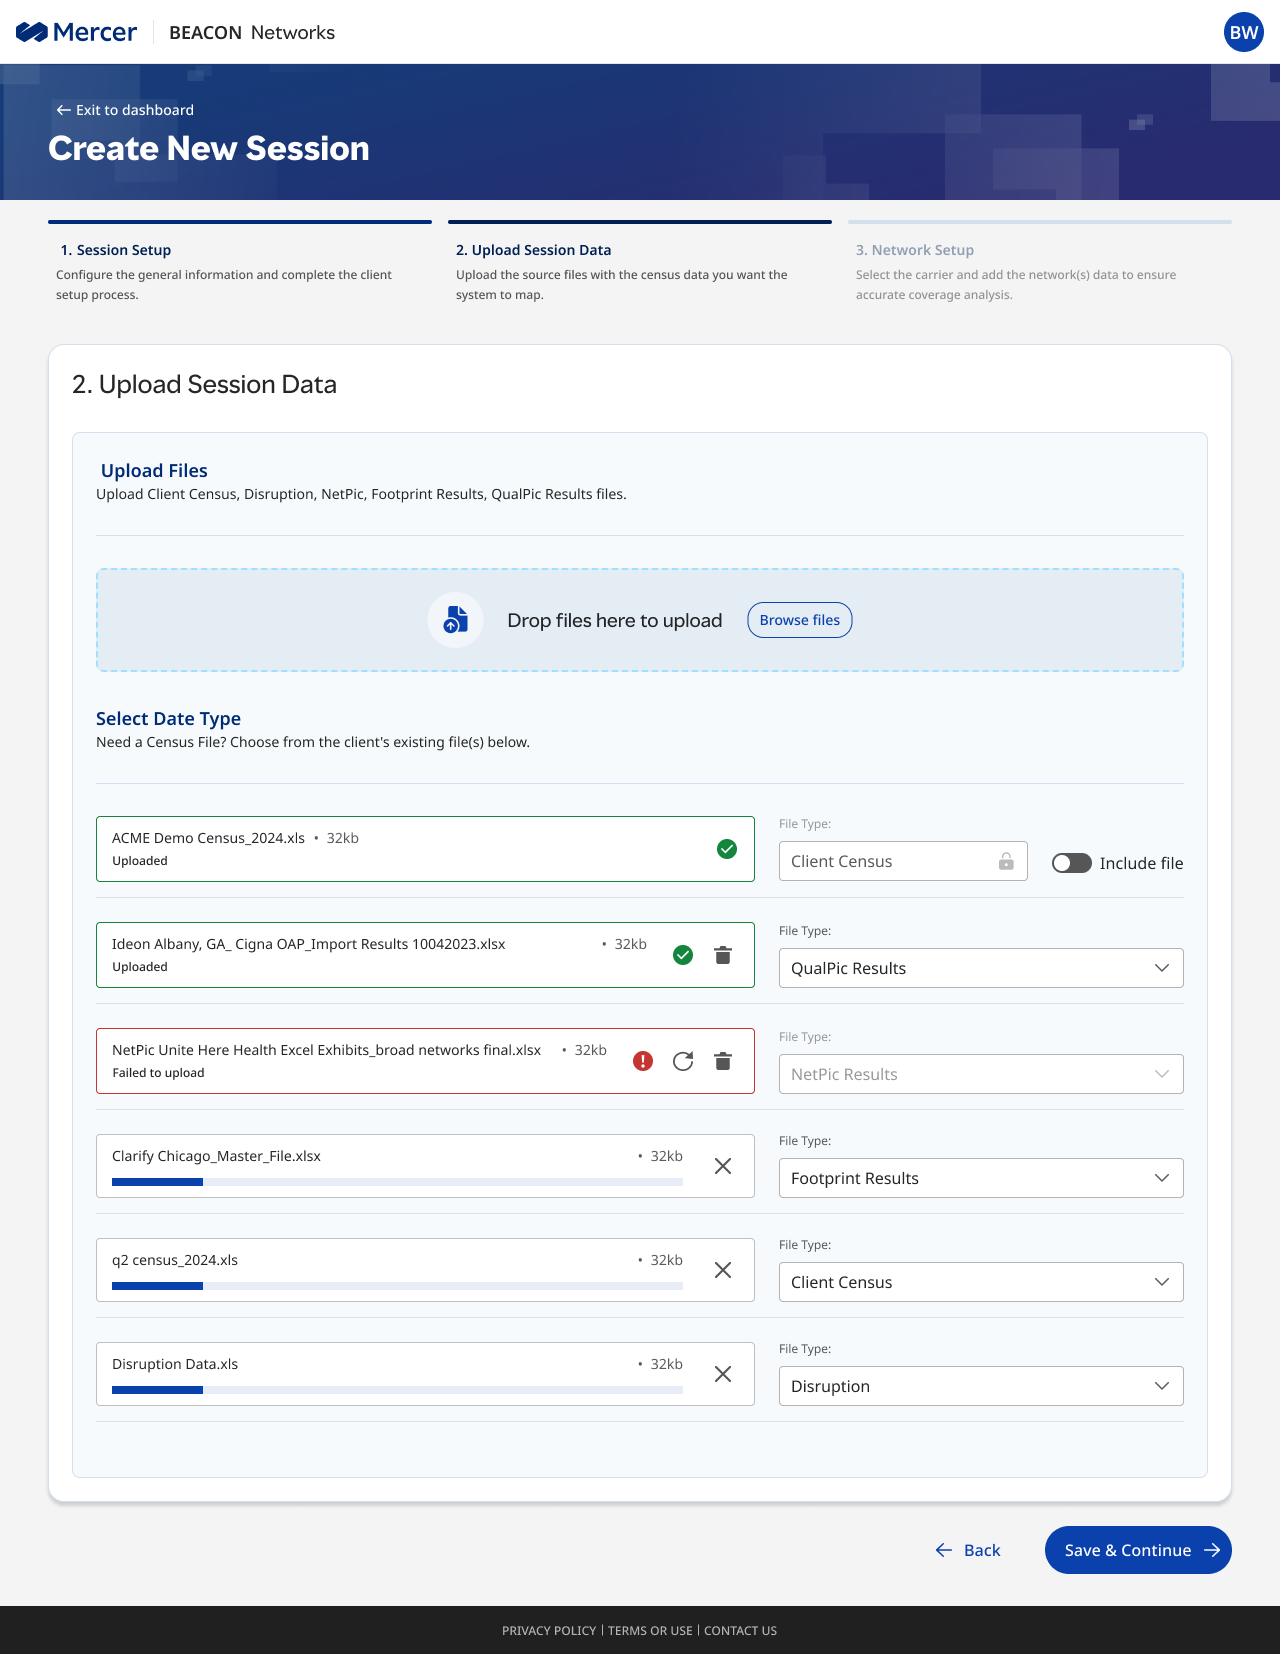Delete the Ideon Albany QualPic file
This screenshot has width=1280, height=1654.
(x=723, y=955)
